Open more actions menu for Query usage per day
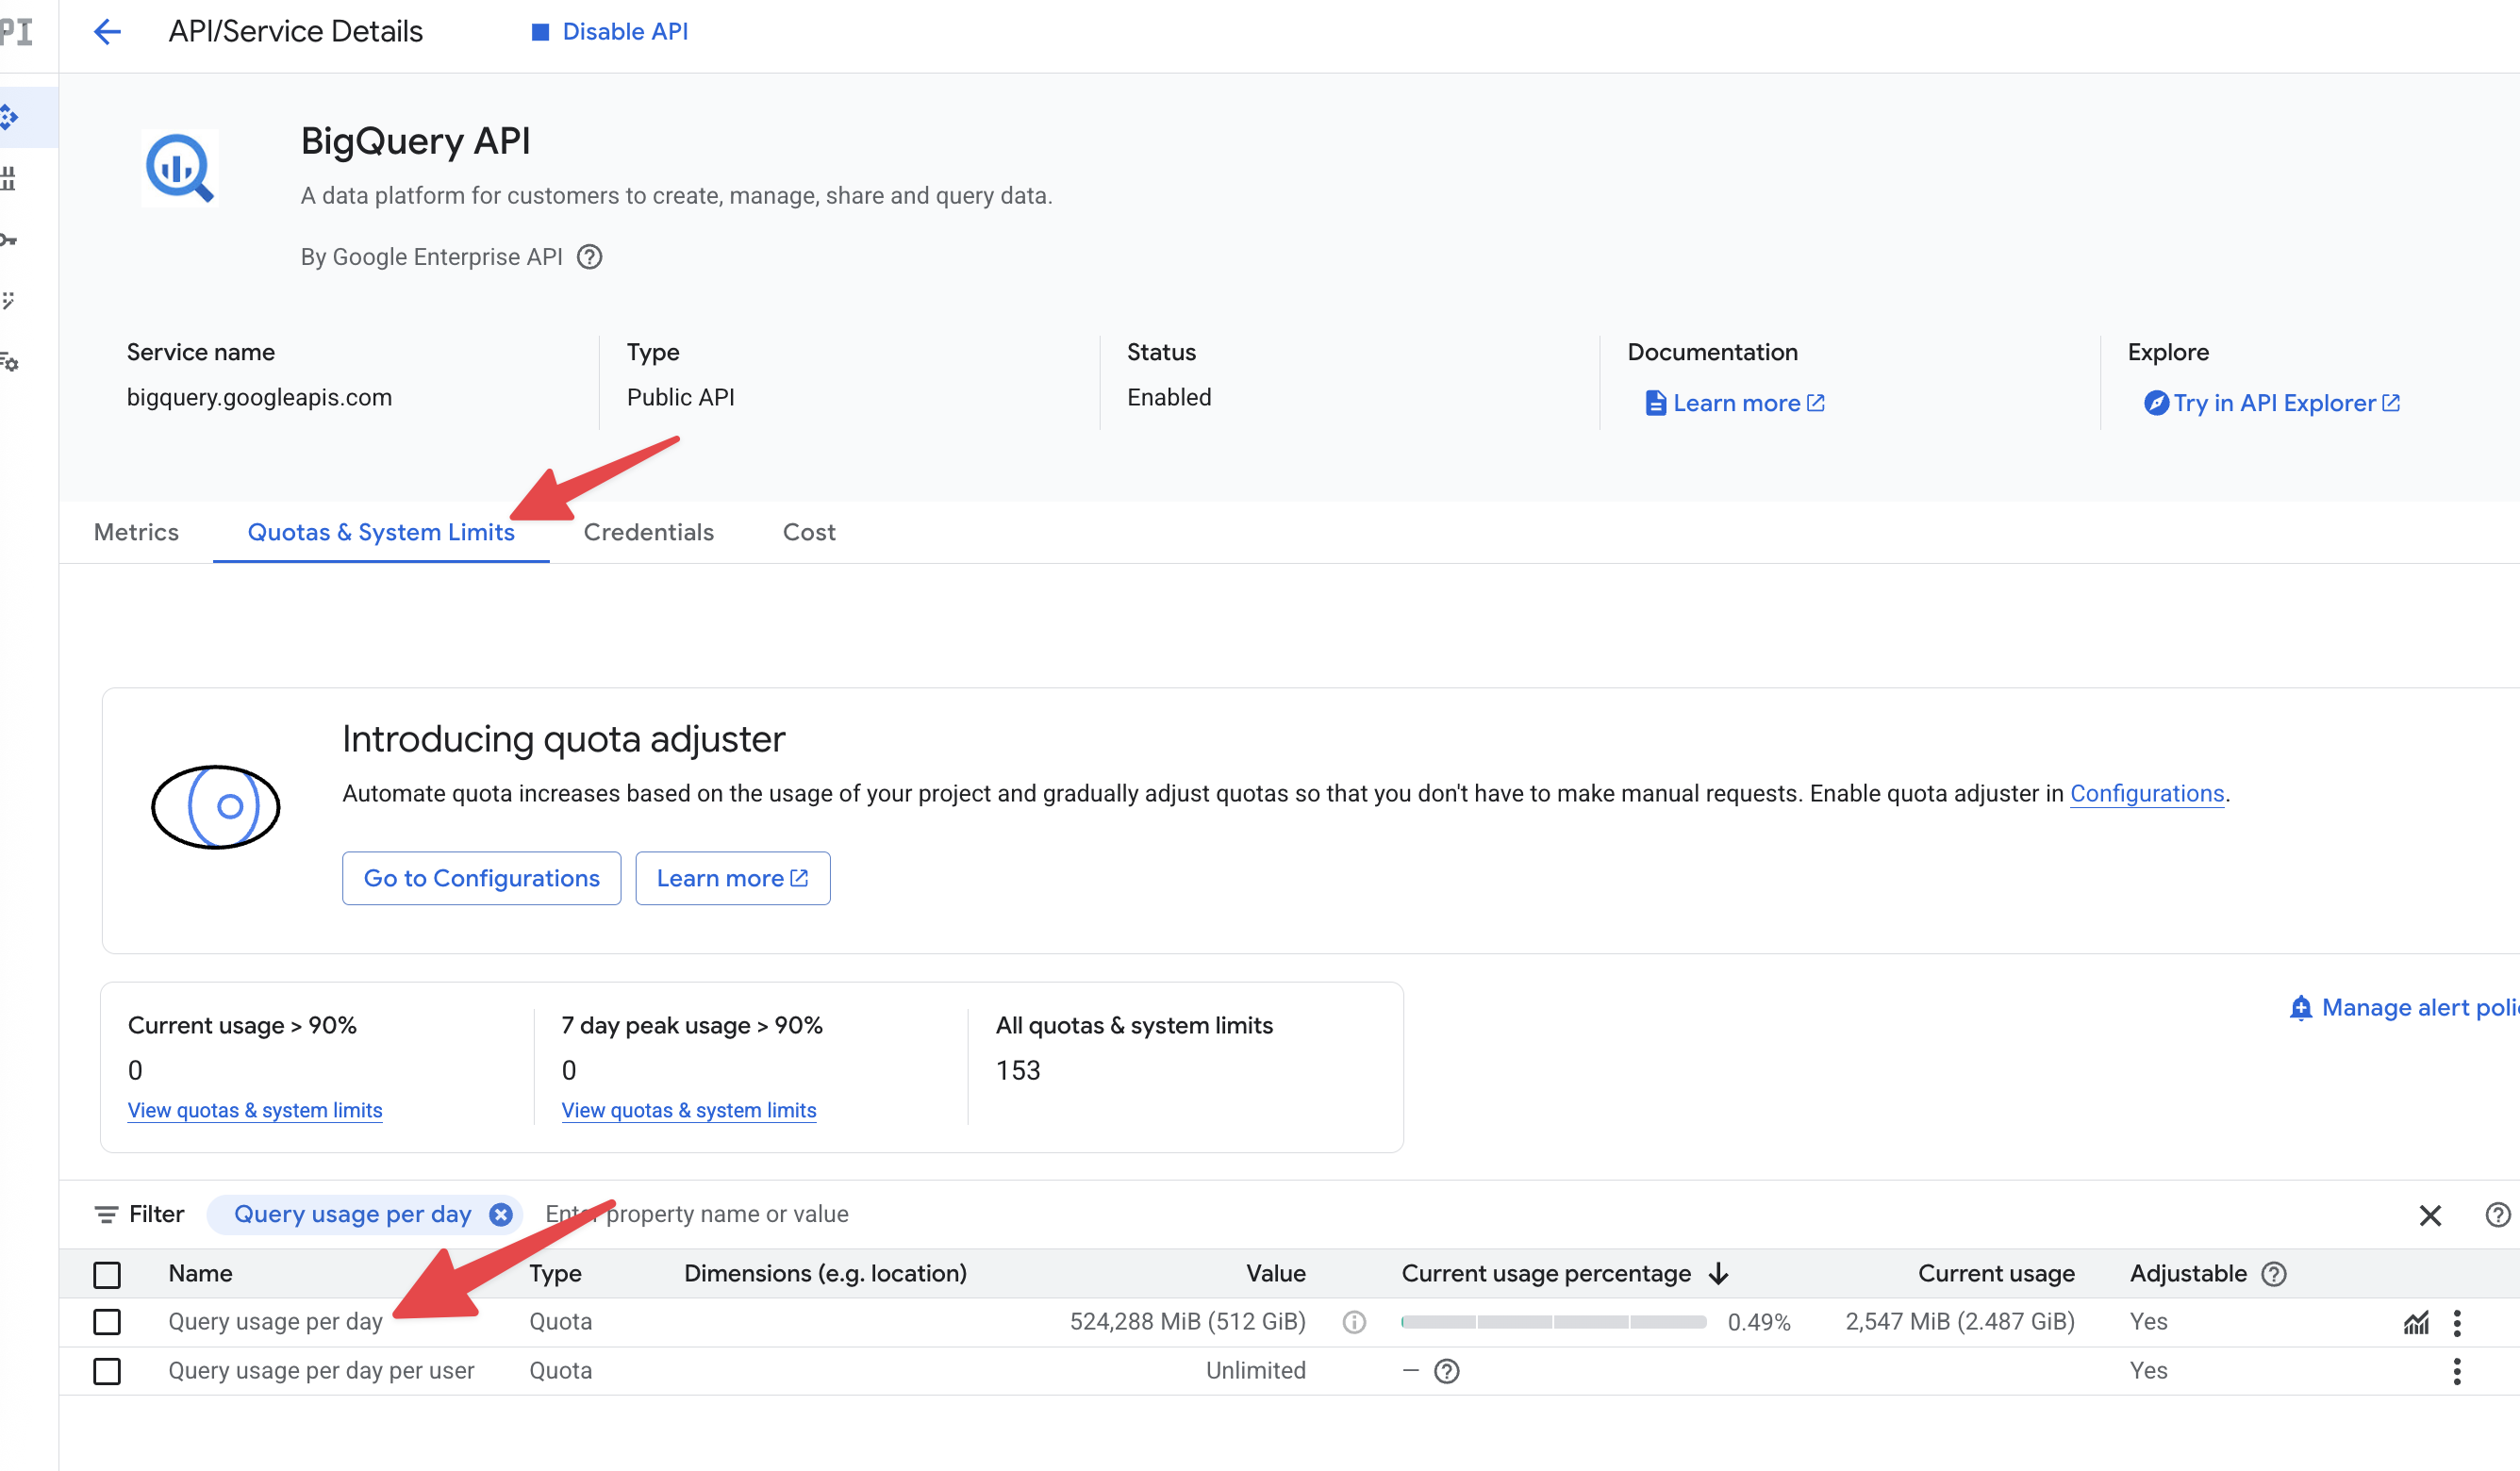 [2457, 1323]
